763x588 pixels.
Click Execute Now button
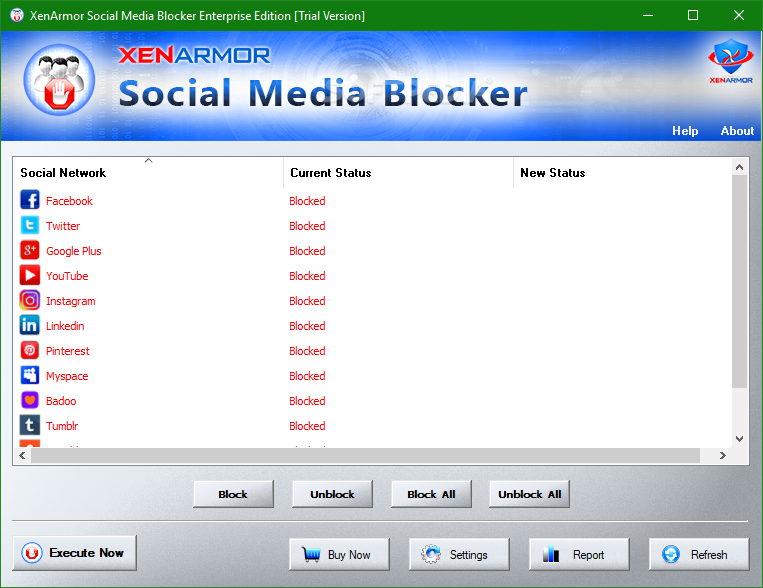[74, 553]
